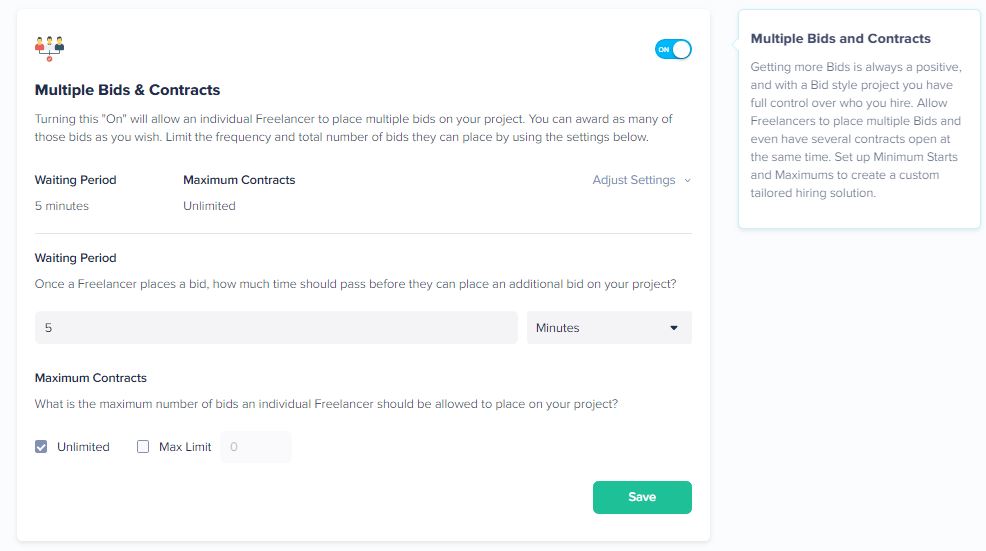Enable the Max Limit checkbox
The width and height of the screenshot is (986, 551).
(143, 447)
